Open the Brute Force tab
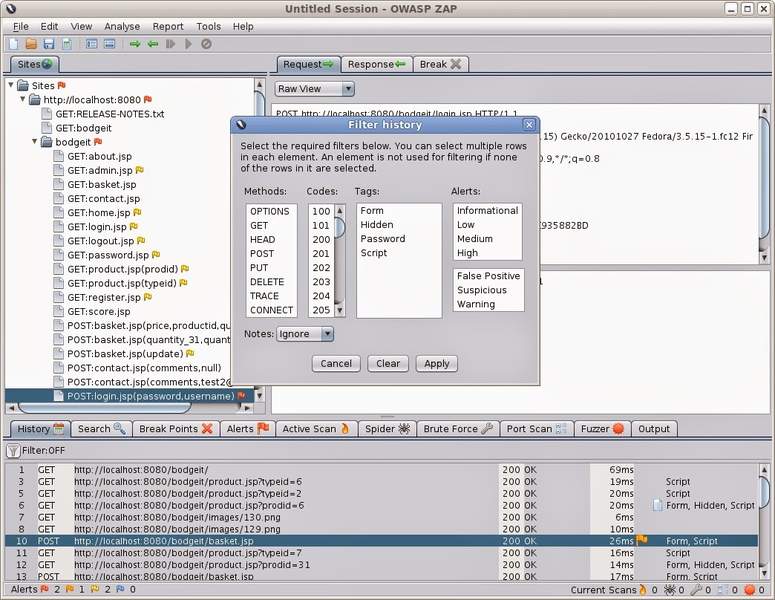The width and height of the screenshot is (775, 600). (458, 429)
